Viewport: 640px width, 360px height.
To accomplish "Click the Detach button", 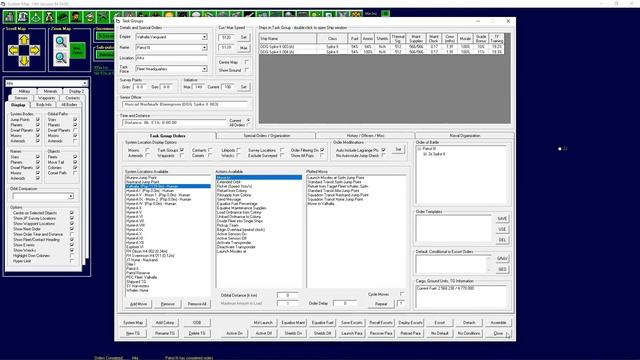I will pyautogui.click(x=469, y=323).
